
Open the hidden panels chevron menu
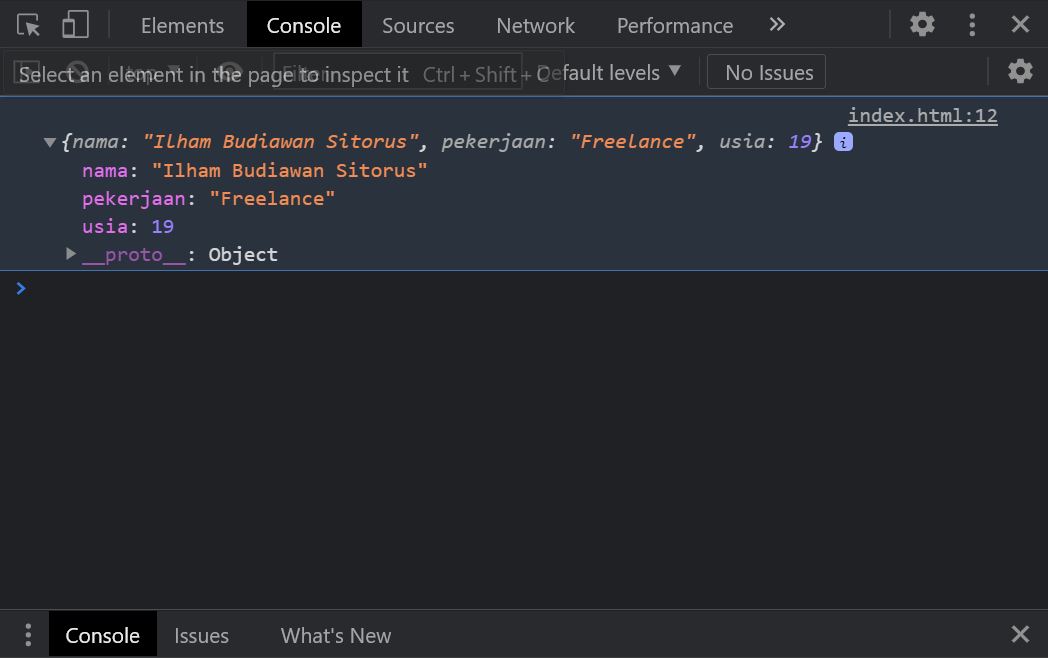(777, 25)
